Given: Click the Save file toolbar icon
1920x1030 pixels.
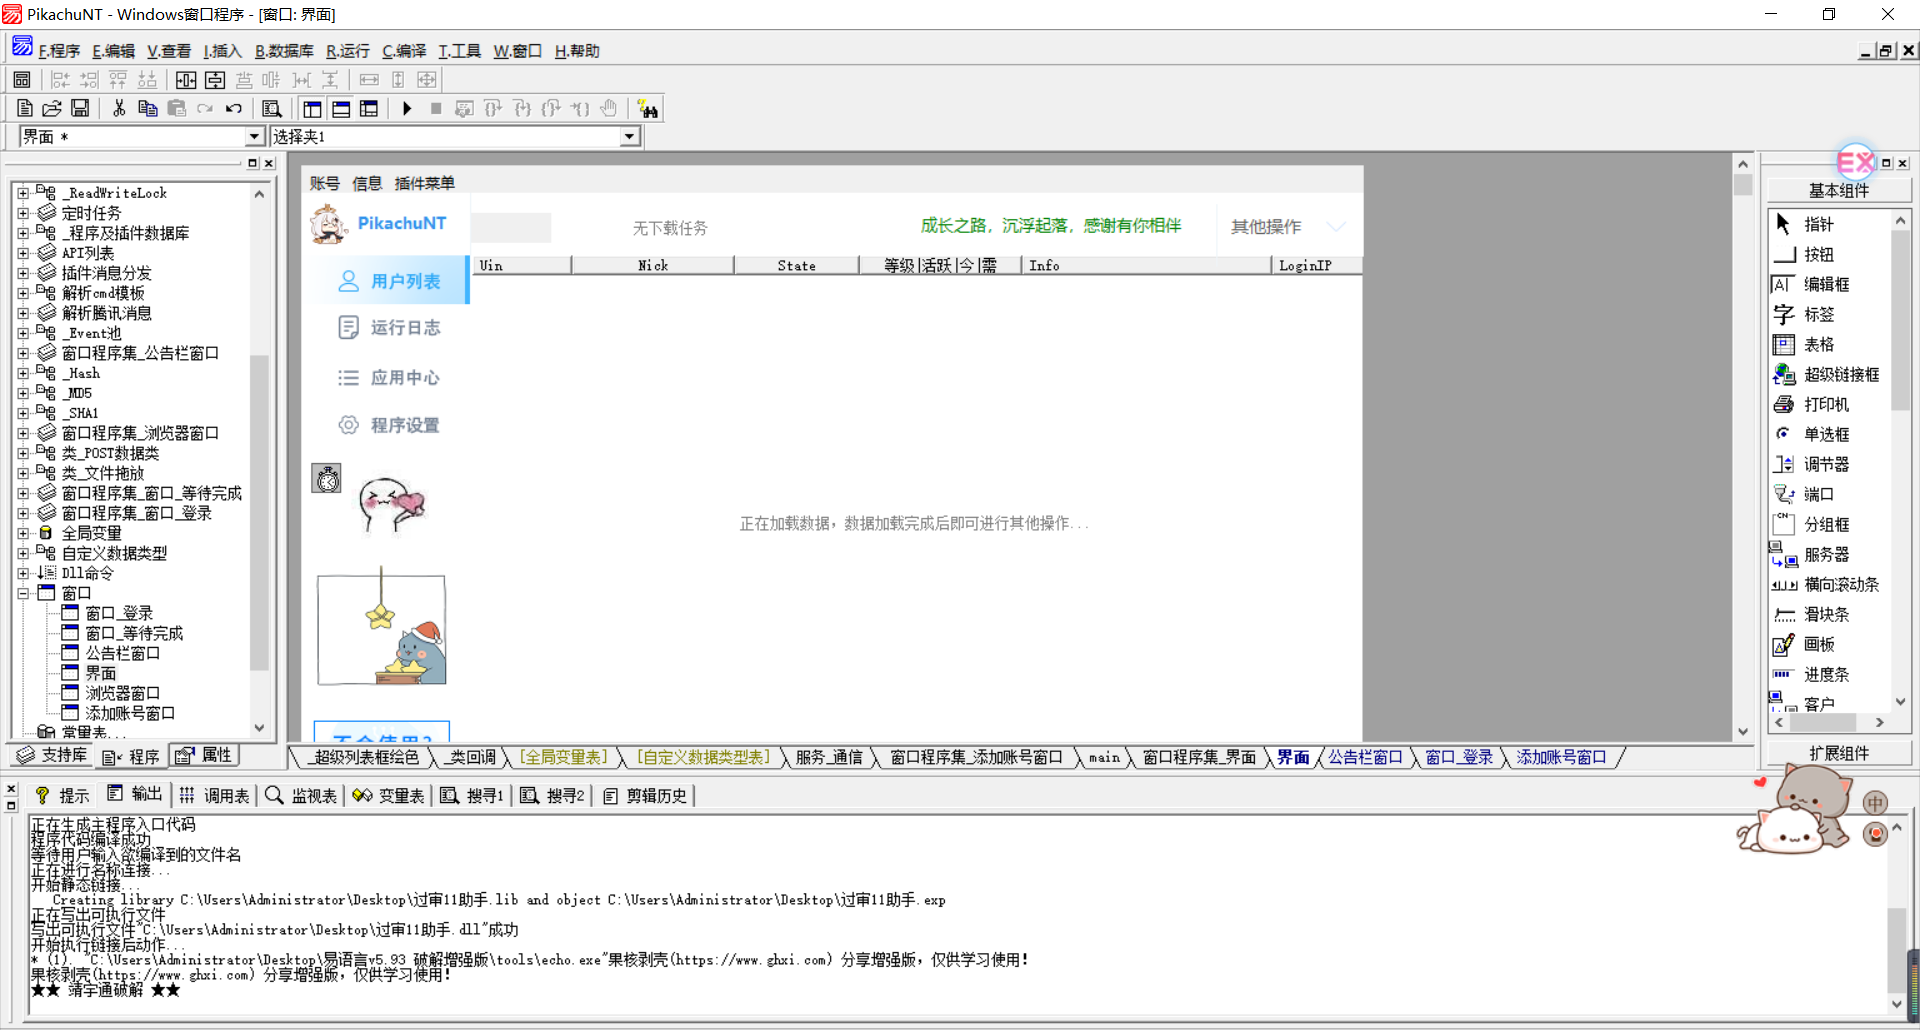Looking at the screenshot, I should (81, 108).
